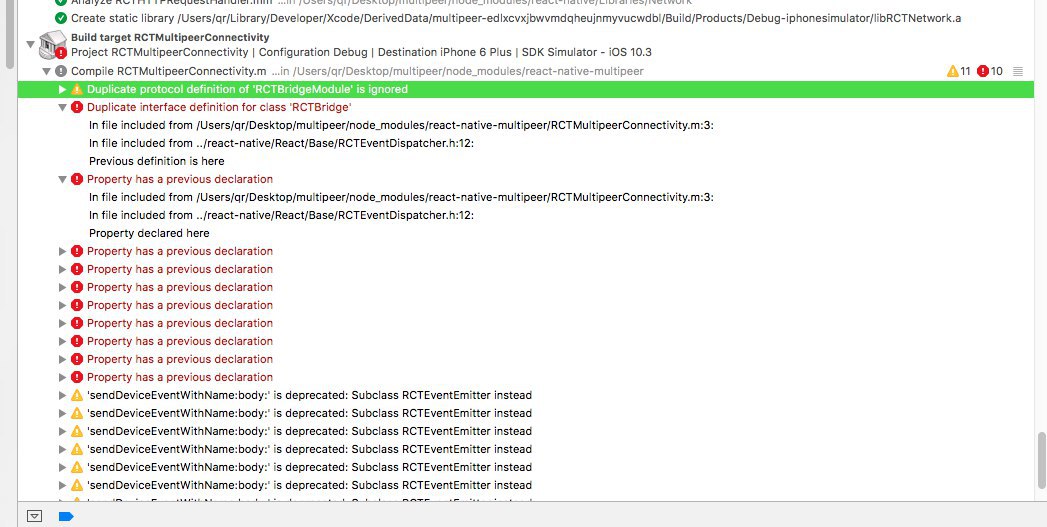Collapse the Duplicate interface definition error
Image resolution: width=1047 pixels, height=527 pixels.
coord(63,107)
